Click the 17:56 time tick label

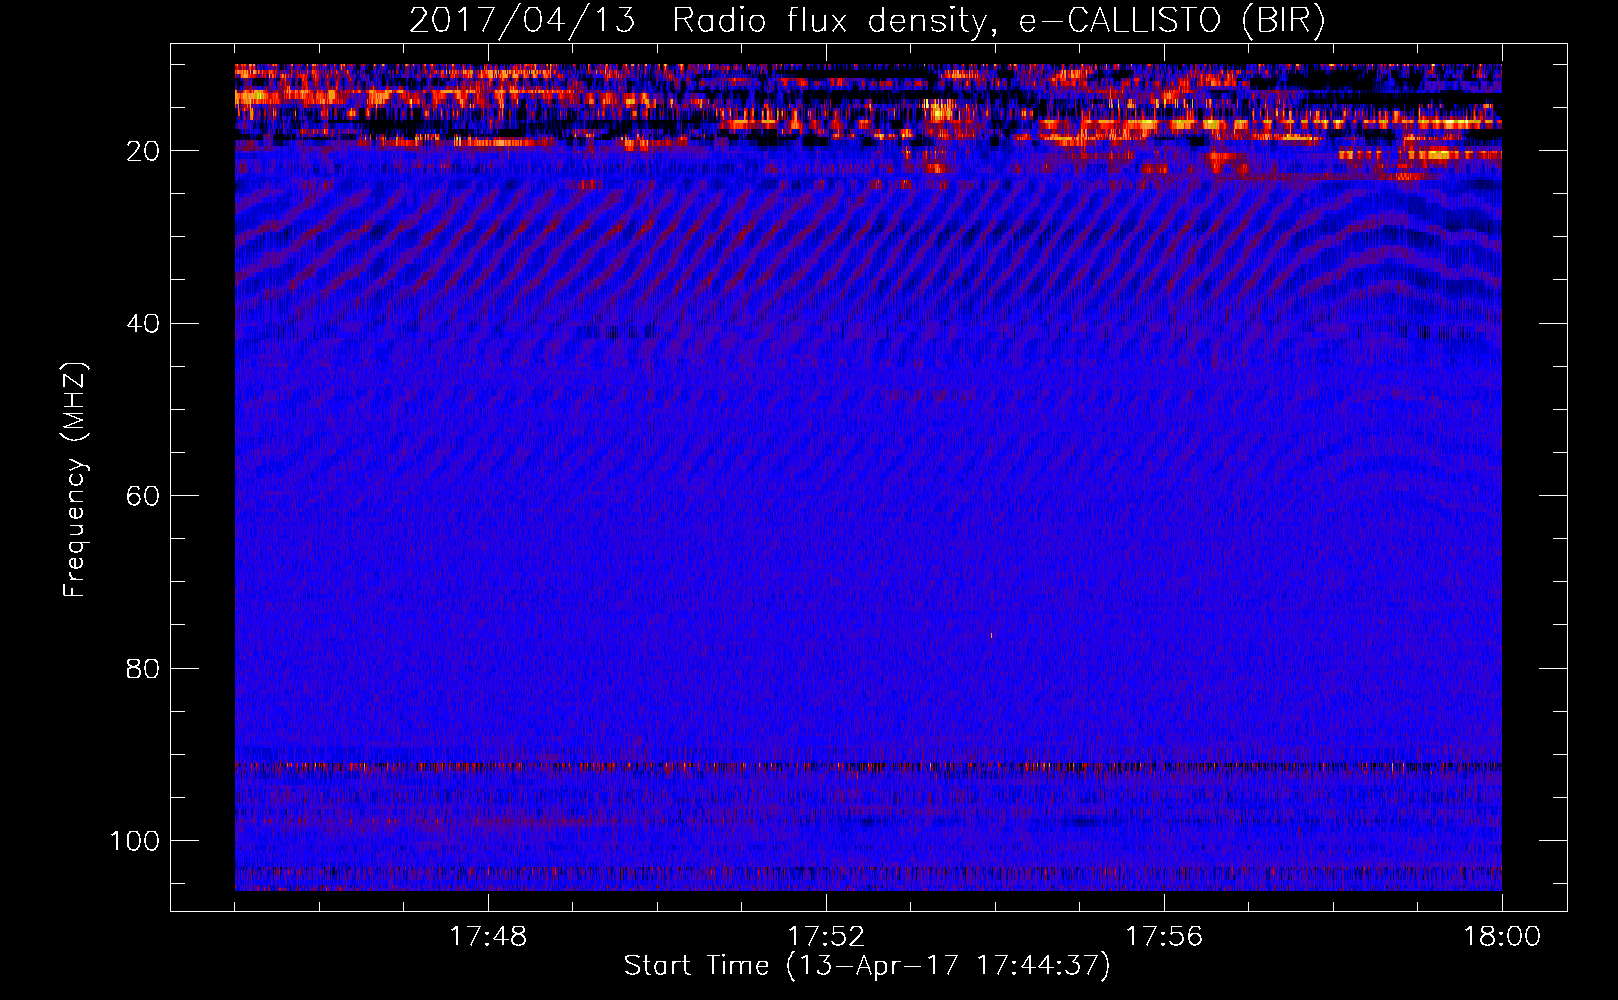[x=1164, y=937]
